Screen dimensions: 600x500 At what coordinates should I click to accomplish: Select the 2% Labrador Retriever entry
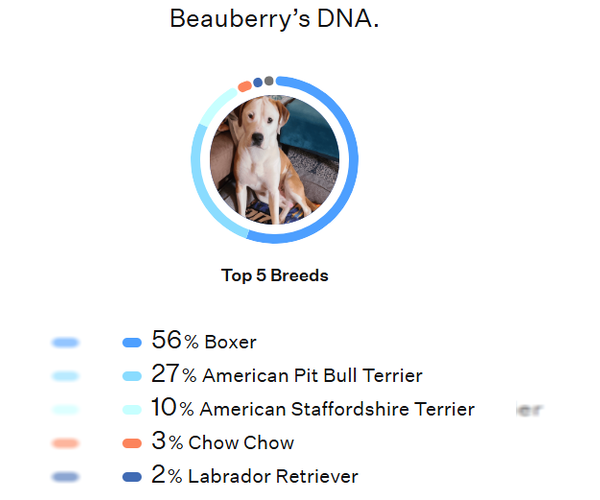[x=254, y=476]
